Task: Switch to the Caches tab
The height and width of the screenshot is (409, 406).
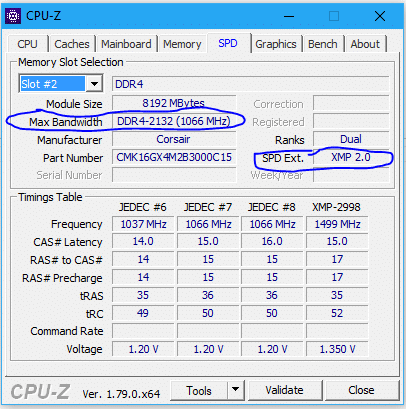Action: [x=72, y=44]
